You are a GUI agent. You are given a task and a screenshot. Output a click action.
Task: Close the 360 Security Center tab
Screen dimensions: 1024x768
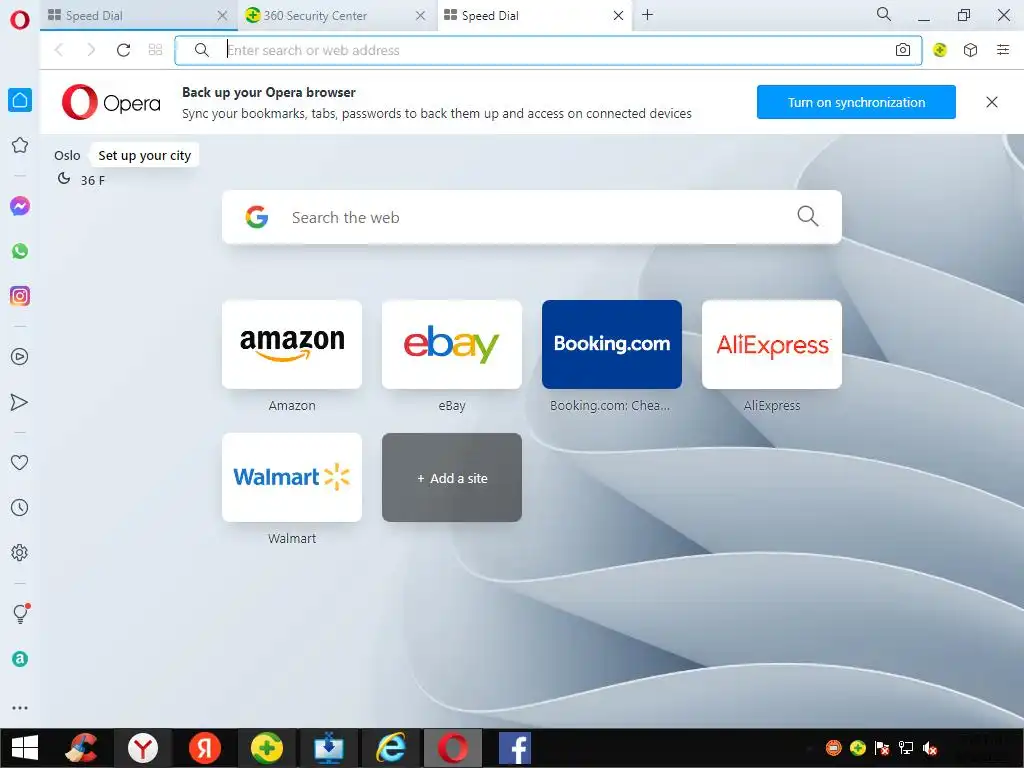pyautogui.click(x=421, y=16)
